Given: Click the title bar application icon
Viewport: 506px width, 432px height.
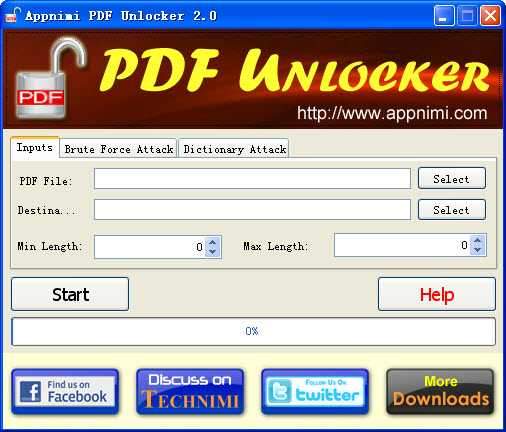Looking at the screenshot, I should [13, 15].
